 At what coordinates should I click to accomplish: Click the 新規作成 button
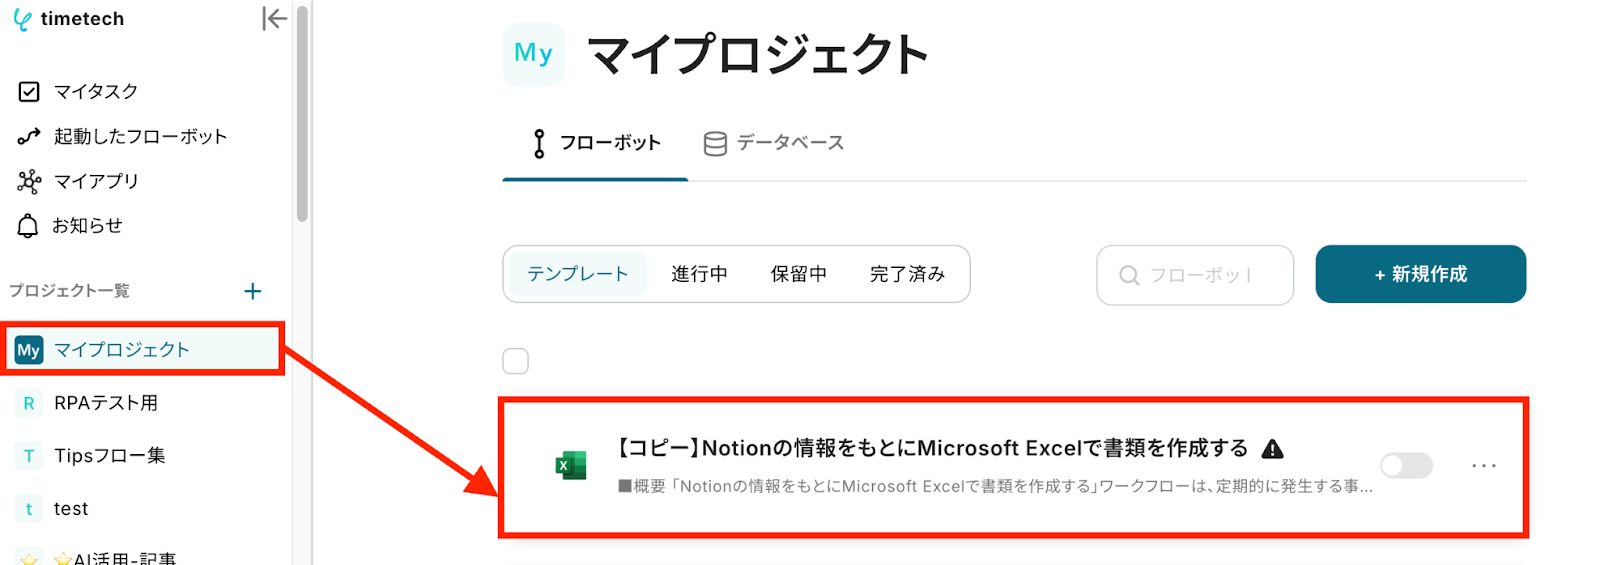pos(1420,274)
